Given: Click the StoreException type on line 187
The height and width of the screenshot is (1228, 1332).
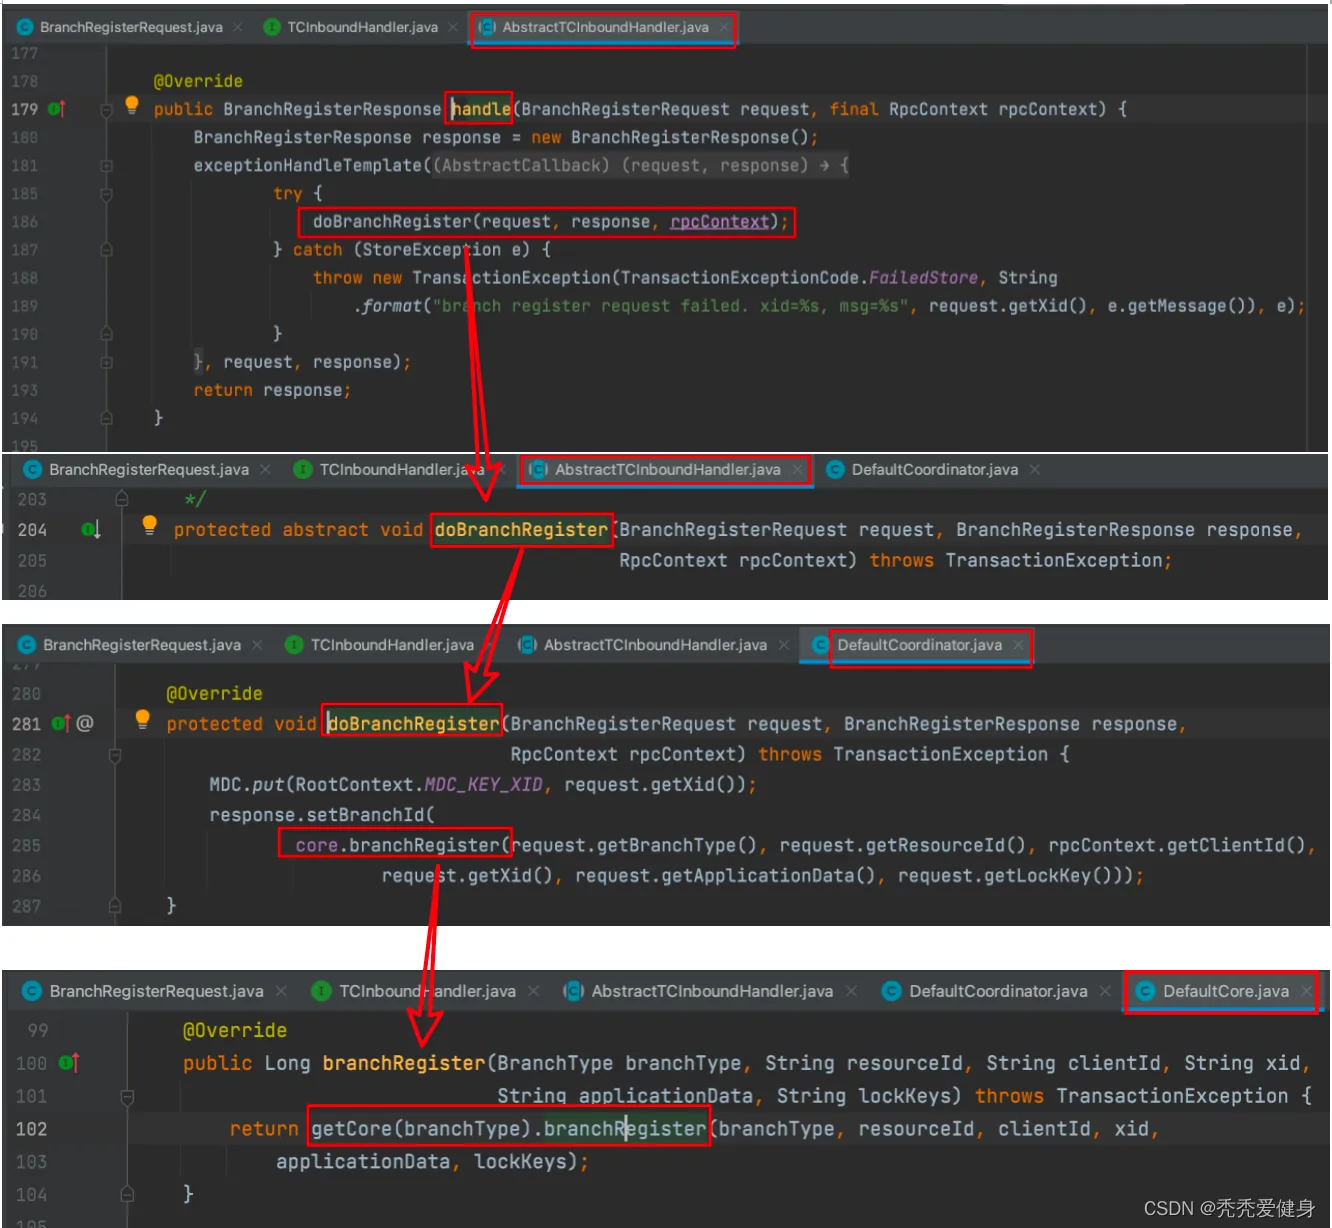Looking at the screenshot, I should (x=432, y=250).
